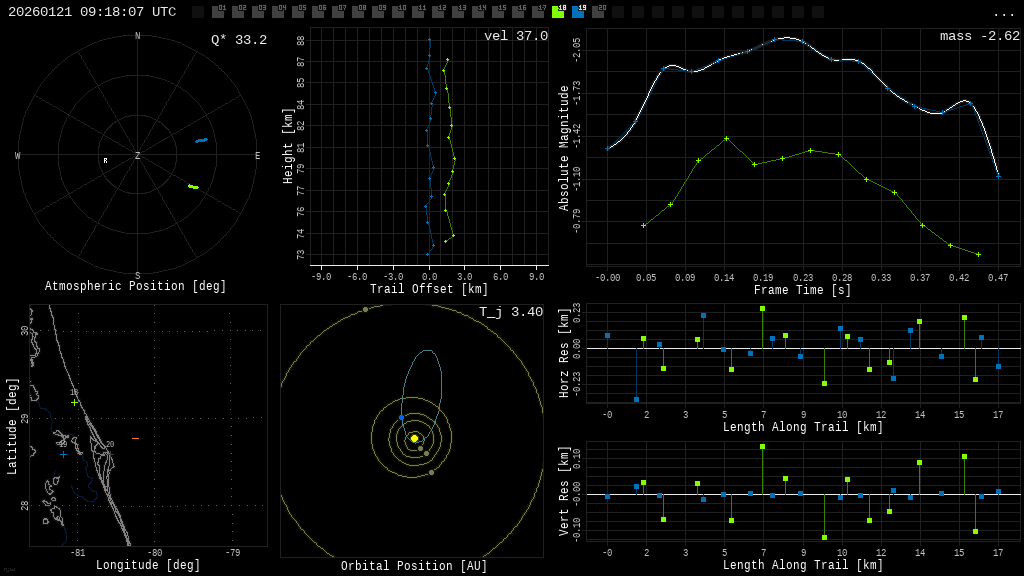Screen dimensions: 1024x576
Task: Click the T_j 3.40 value
Action: pos(510,312)
